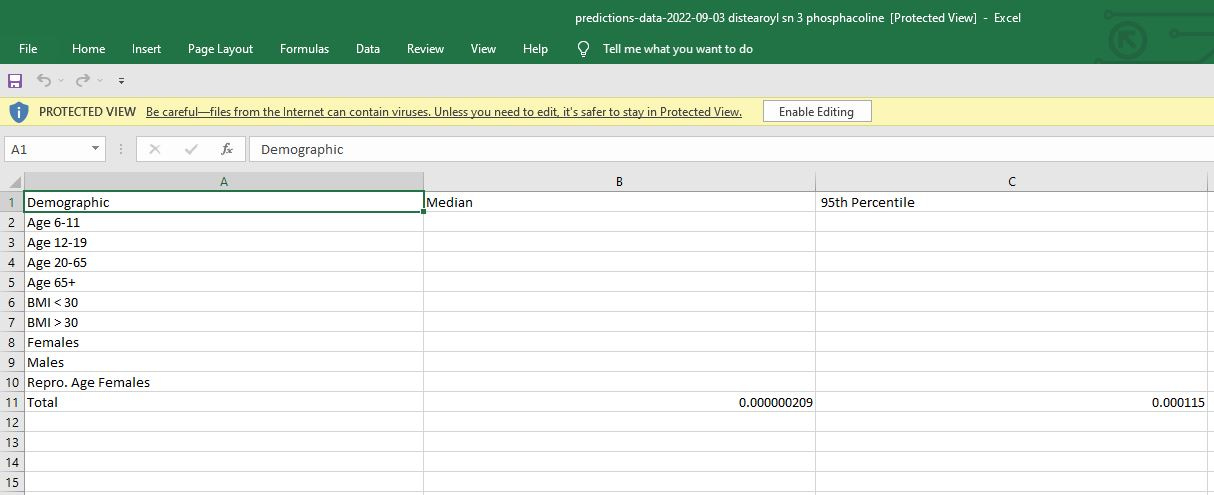Click the 'Repro. Age Females' cell
The image size is (1214, 495).
pyautogui.click(x=224, y=382)
